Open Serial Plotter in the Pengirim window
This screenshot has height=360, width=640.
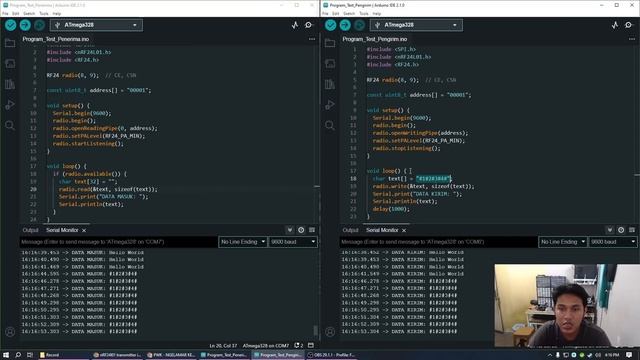pyautogui.click(x=615, y=25)
